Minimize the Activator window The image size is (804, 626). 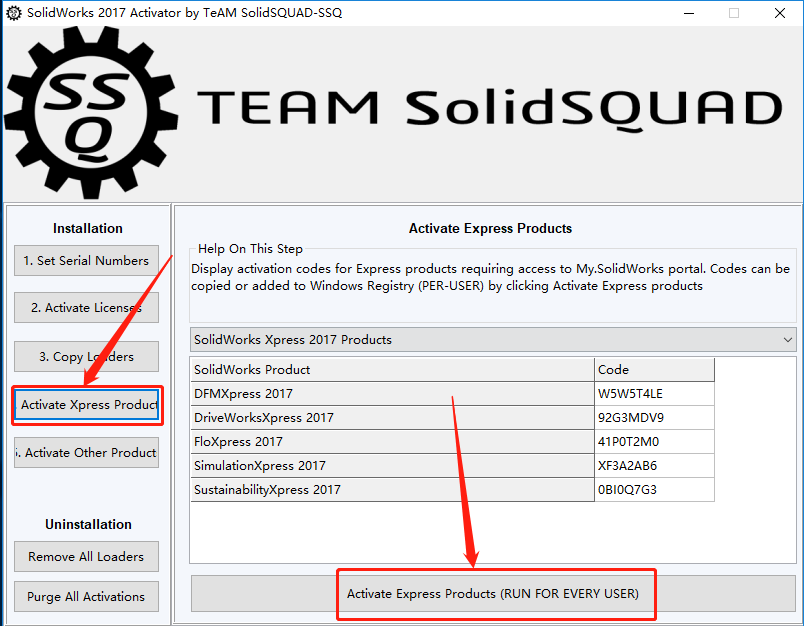(x=689, y=13)
